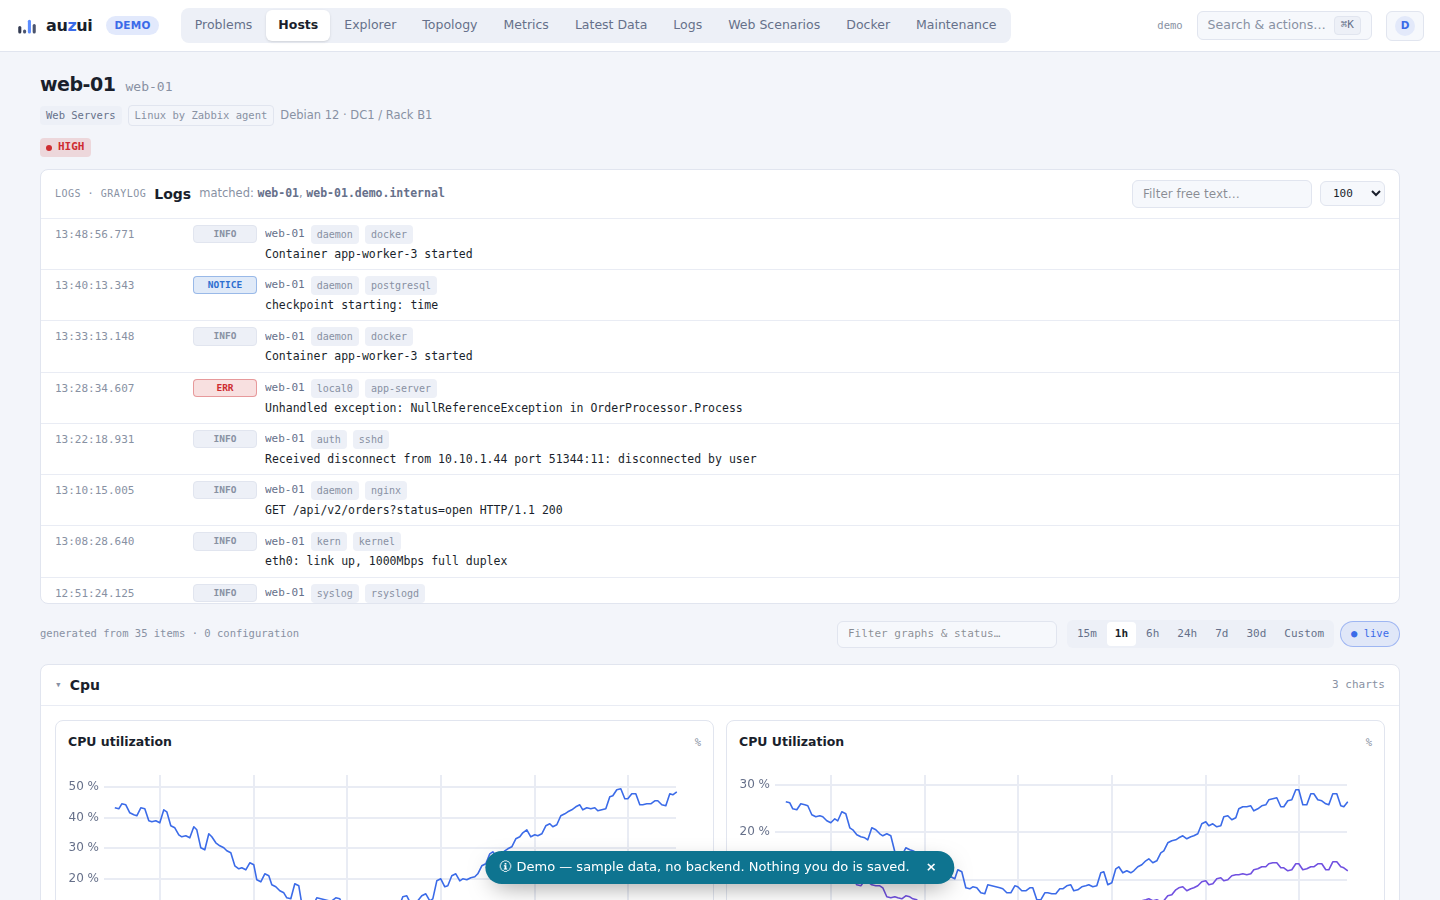Click the Filter graphs & status input
The height and width of the screenshot is (900, 1440).
[946, 634]
